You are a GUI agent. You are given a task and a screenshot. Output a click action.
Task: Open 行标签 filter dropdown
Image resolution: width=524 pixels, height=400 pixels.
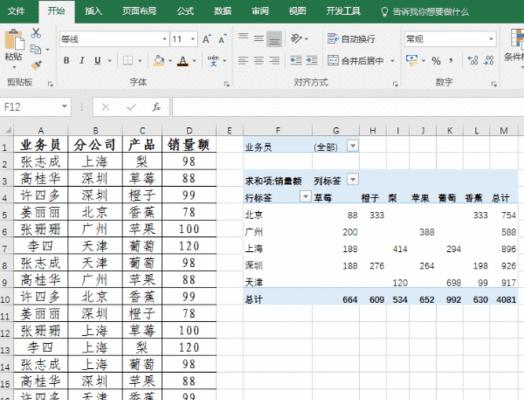[x=305, y=196]
